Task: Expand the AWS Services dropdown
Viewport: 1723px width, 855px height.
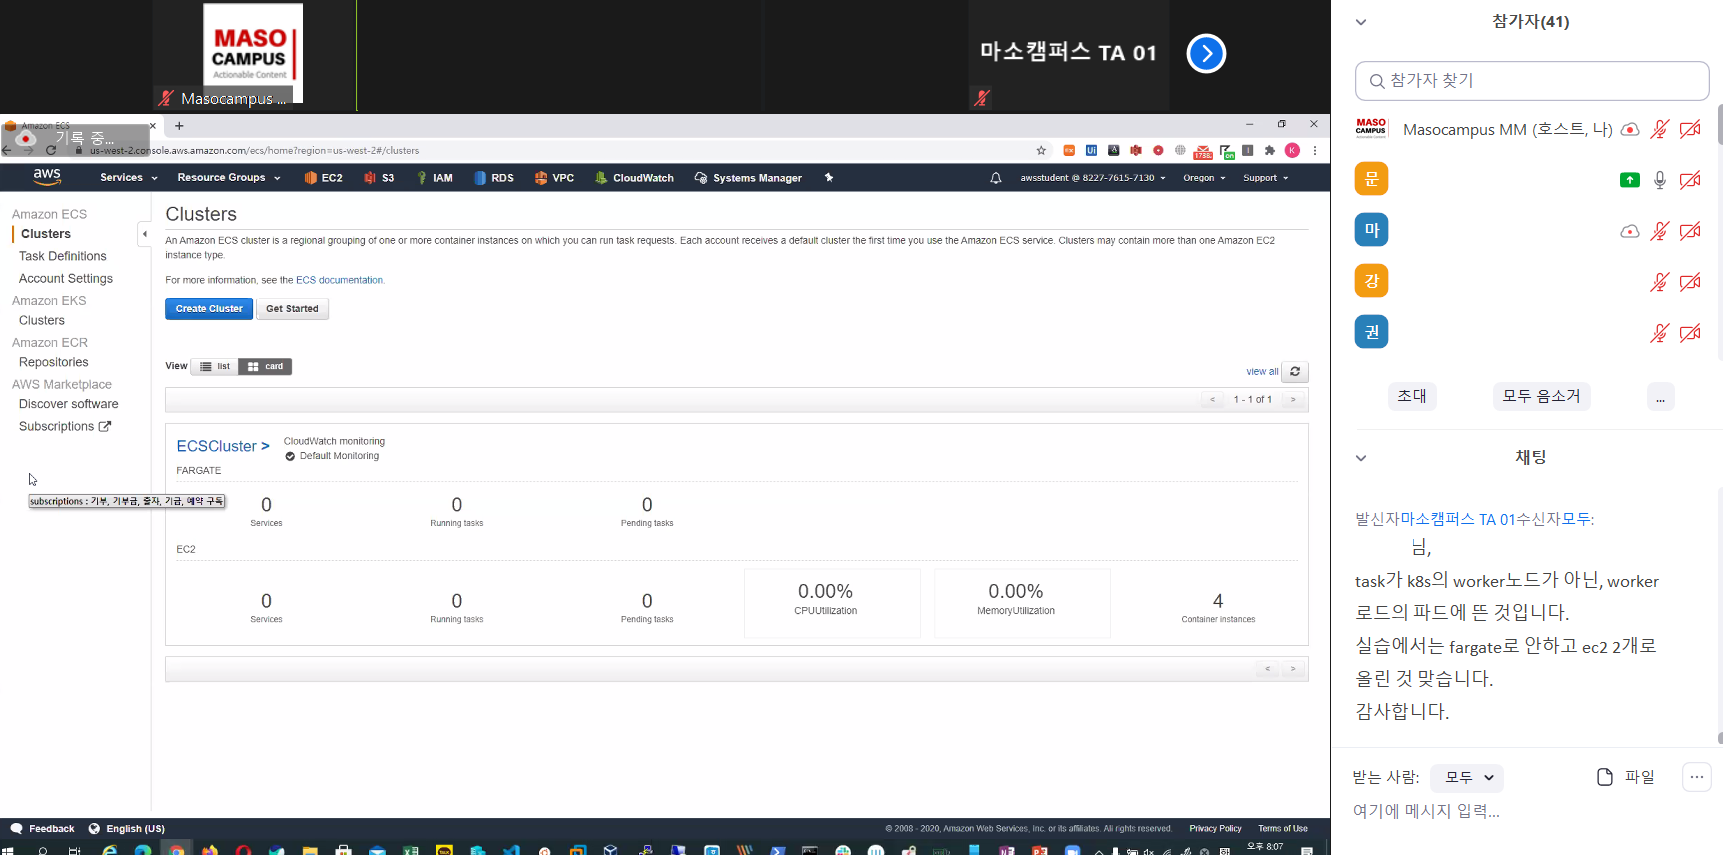Action: click(x=128, y=178)
